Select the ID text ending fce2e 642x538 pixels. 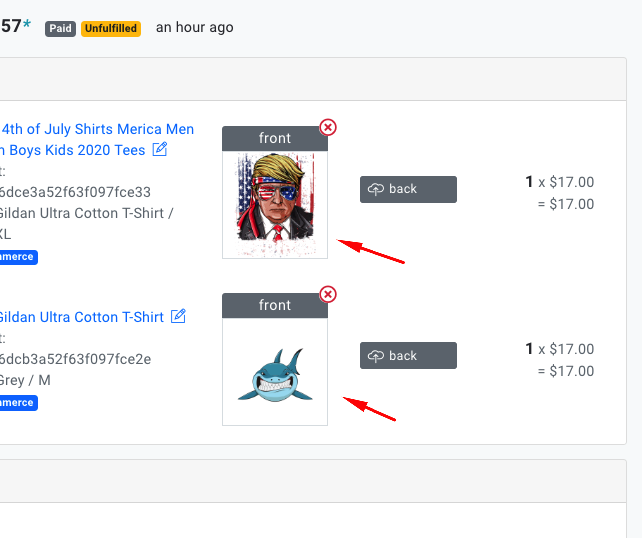coord(75,359)
